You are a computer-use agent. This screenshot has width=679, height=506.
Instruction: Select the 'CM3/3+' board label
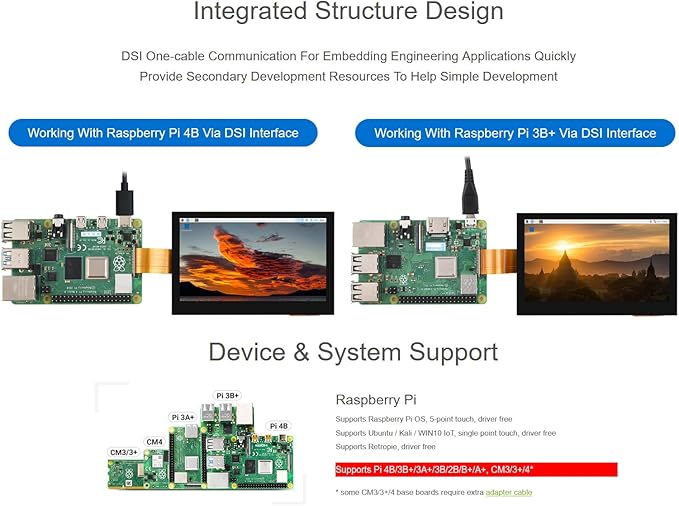(x=124, y=452)
